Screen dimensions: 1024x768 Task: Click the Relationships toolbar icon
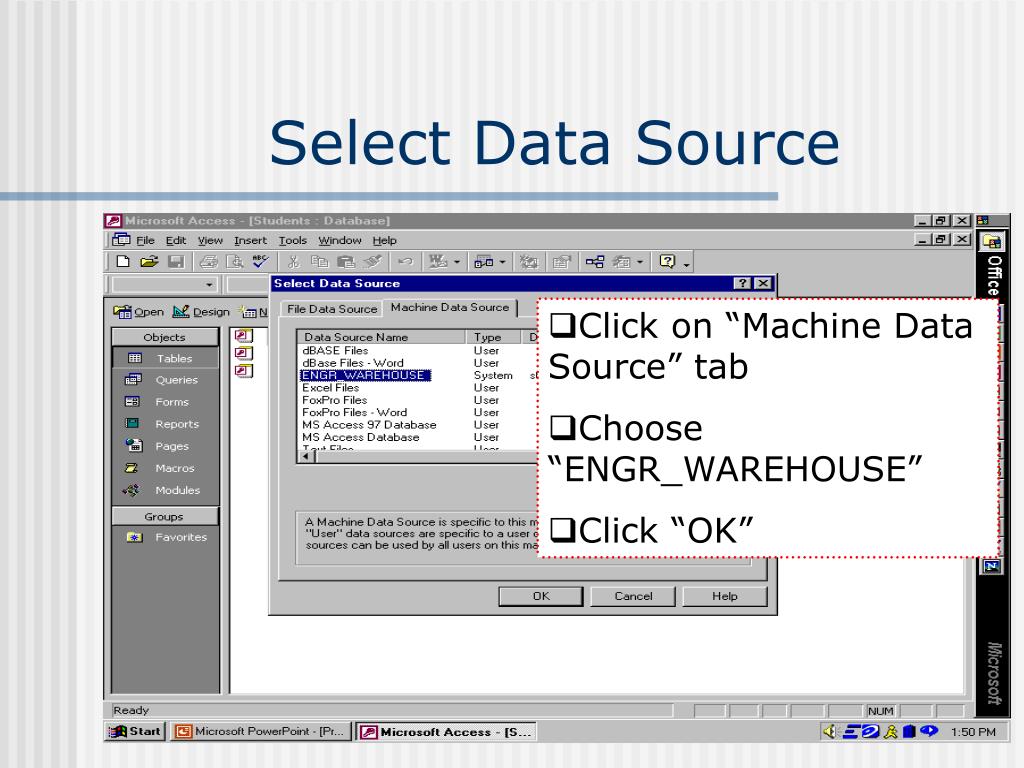(595, 262)
